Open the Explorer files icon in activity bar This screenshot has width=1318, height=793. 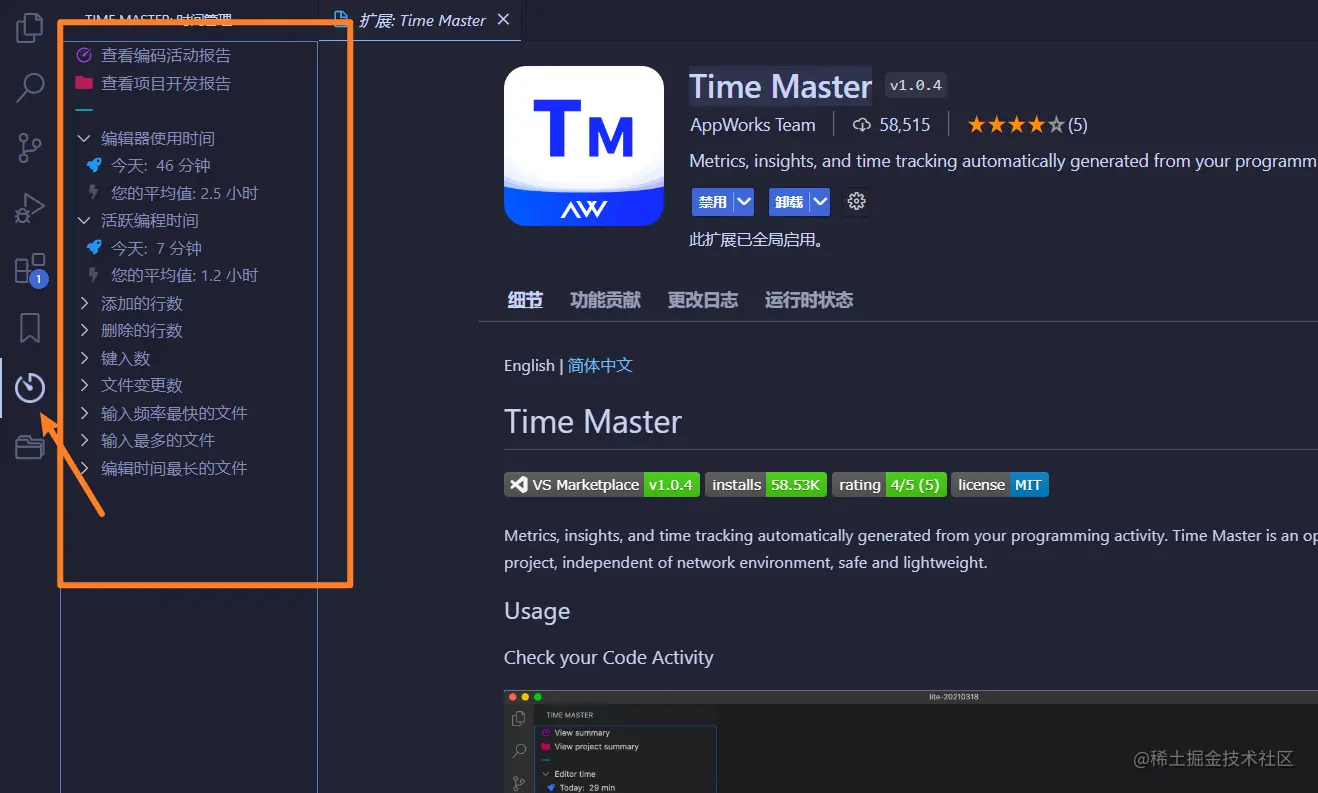tap(30, 28)
